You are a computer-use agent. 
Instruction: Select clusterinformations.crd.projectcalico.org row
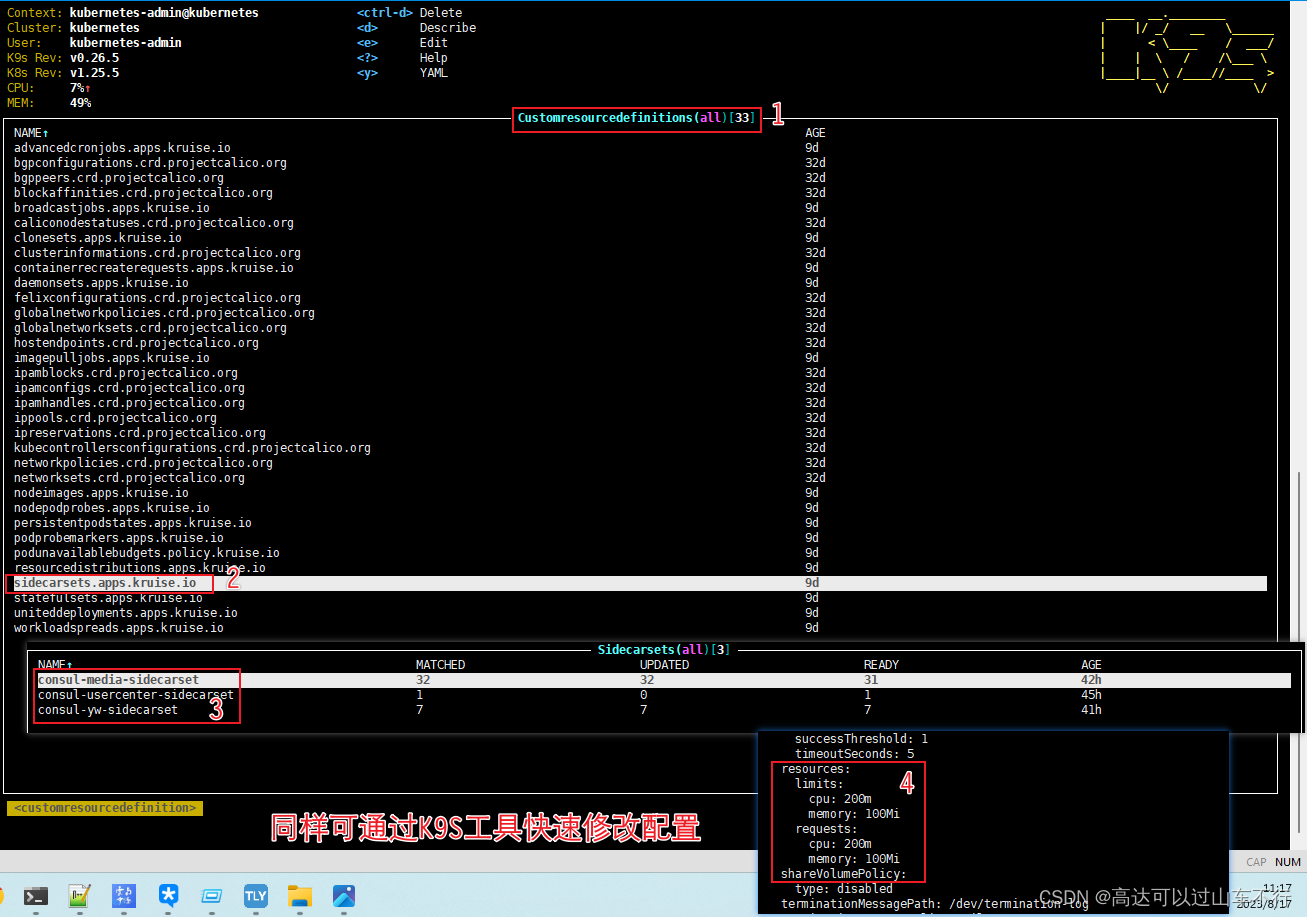[x=640, y=253]
